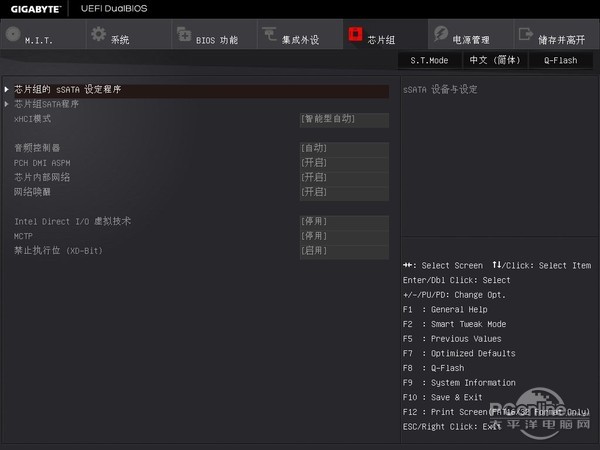600x450 pixels.
Task: Click the 集成外设 peripherals icon
Action: click(x=269, y=34)
